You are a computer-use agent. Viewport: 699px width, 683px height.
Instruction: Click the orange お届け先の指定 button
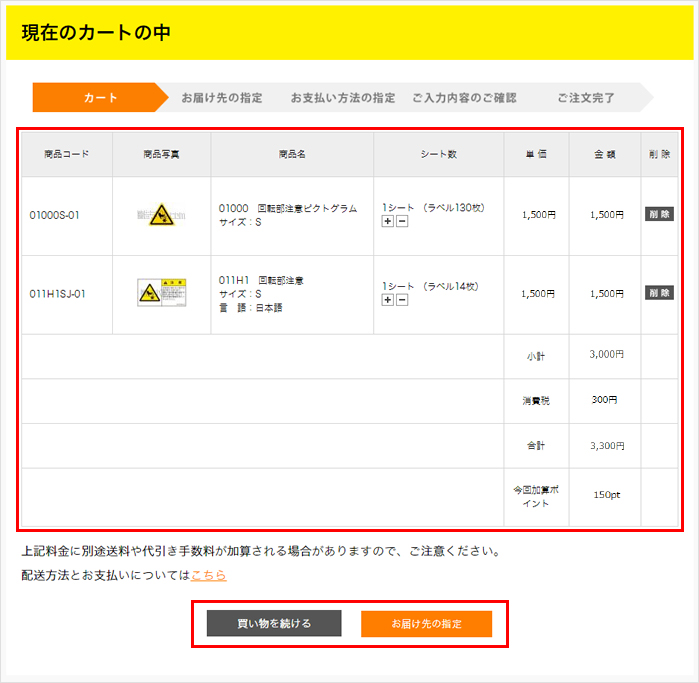click(426, 624)
